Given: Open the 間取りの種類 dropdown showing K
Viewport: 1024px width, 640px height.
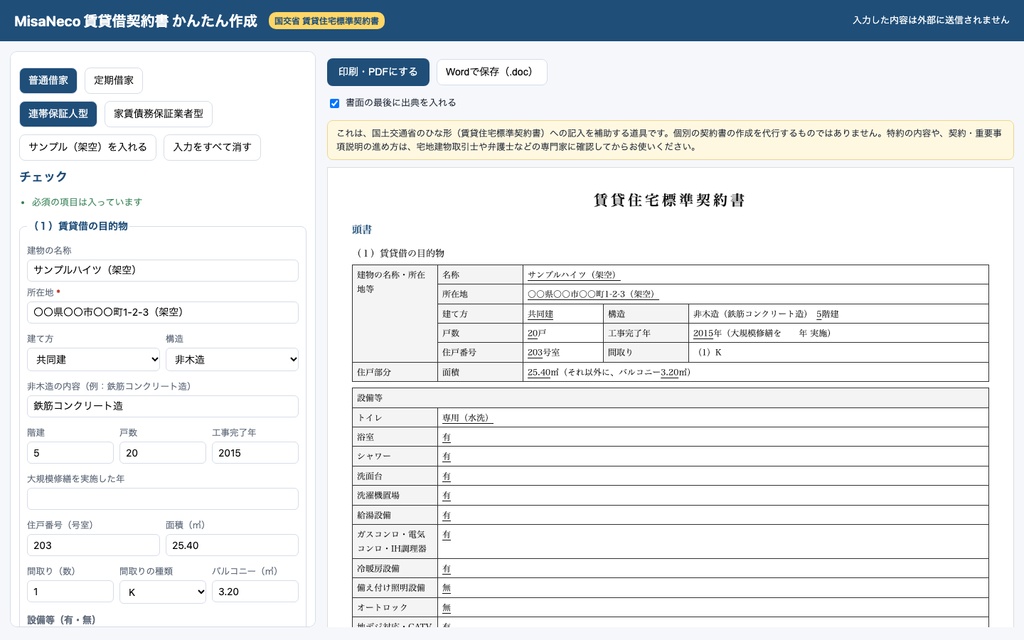Looking at the screenshot, I should pos(163,592).
